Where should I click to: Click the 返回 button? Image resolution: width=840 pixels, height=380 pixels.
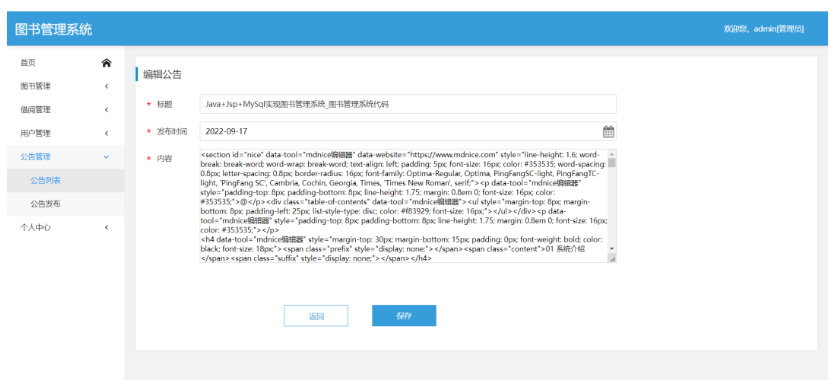tap(316, 316)
